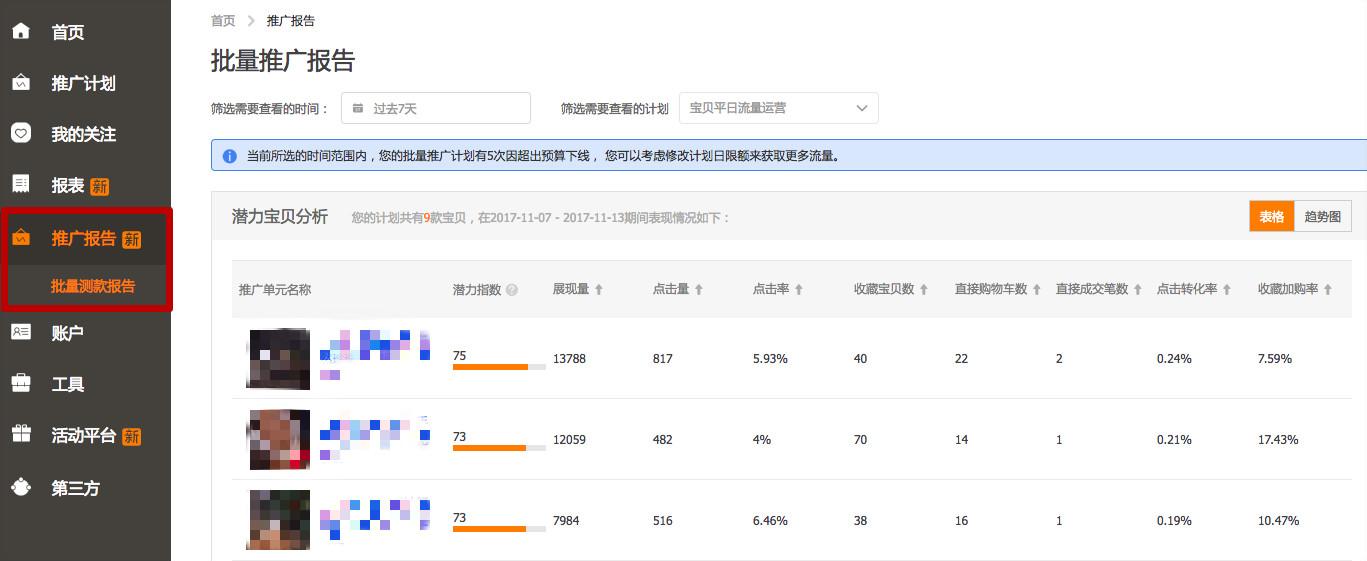1367x561 pixels.
Task: Click the 点击率 value 6.46%
Action: point(770,521)
